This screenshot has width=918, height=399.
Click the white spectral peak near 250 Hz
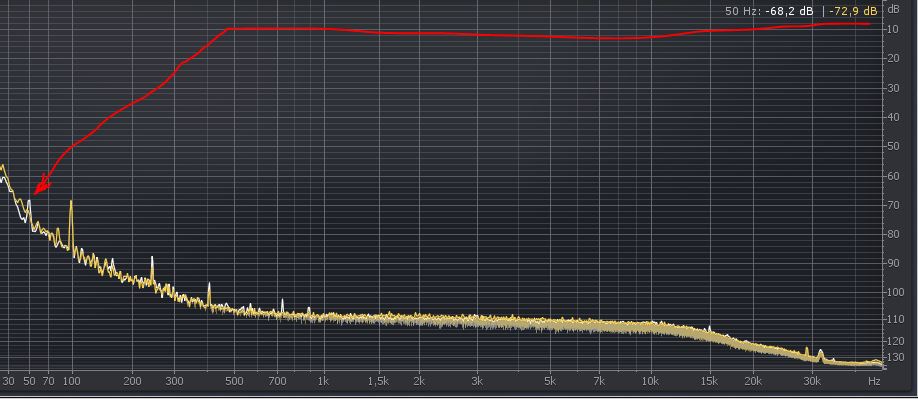point(152,270)
